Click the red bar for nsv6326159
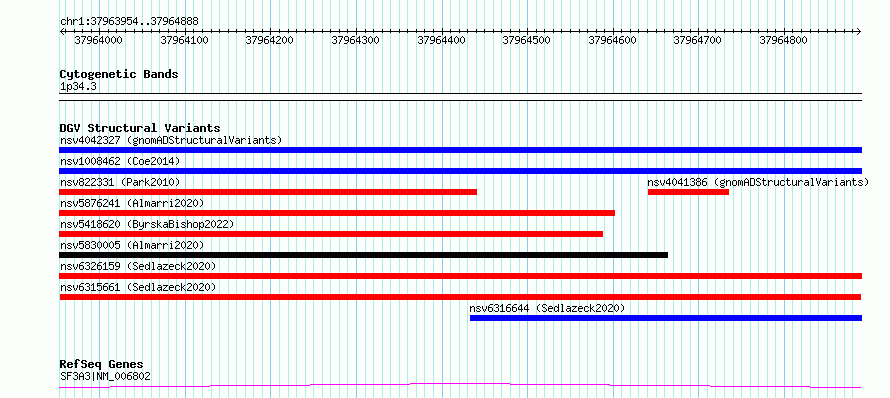The image size is (890, 398). [x=460, y=276]
